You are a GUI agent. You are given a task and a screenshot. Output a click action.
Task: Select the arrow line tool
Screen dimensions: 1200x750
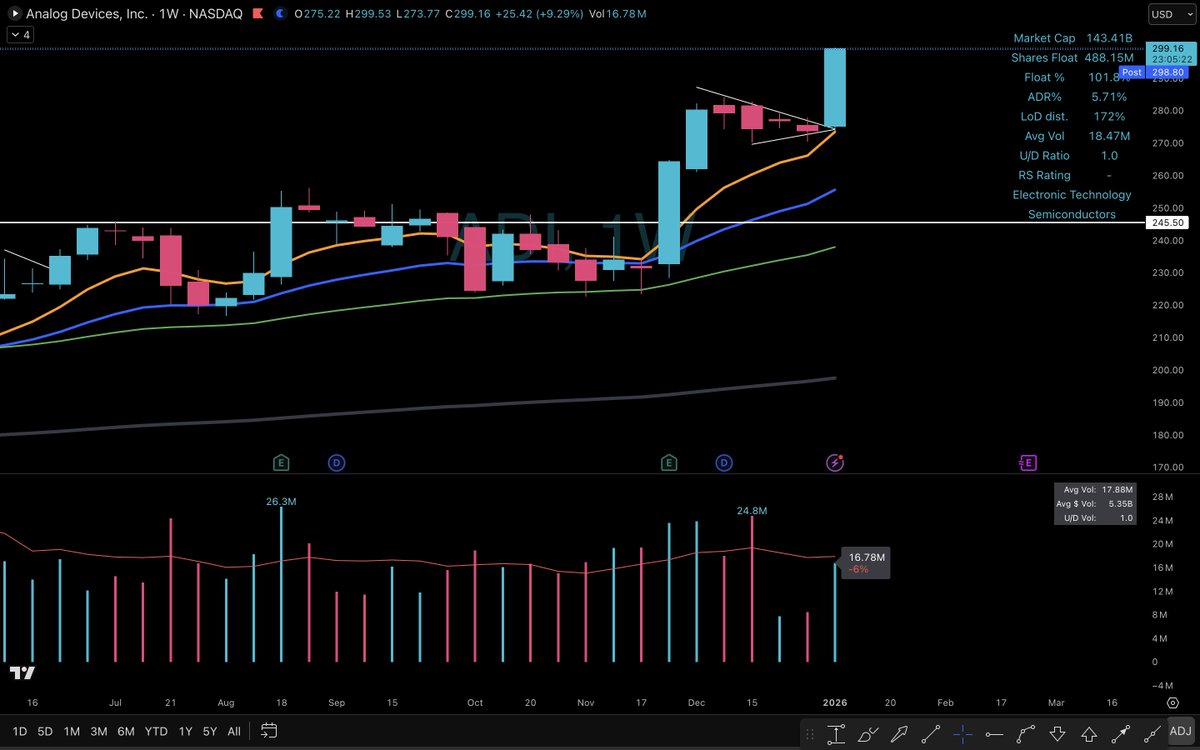point(1120,734)
